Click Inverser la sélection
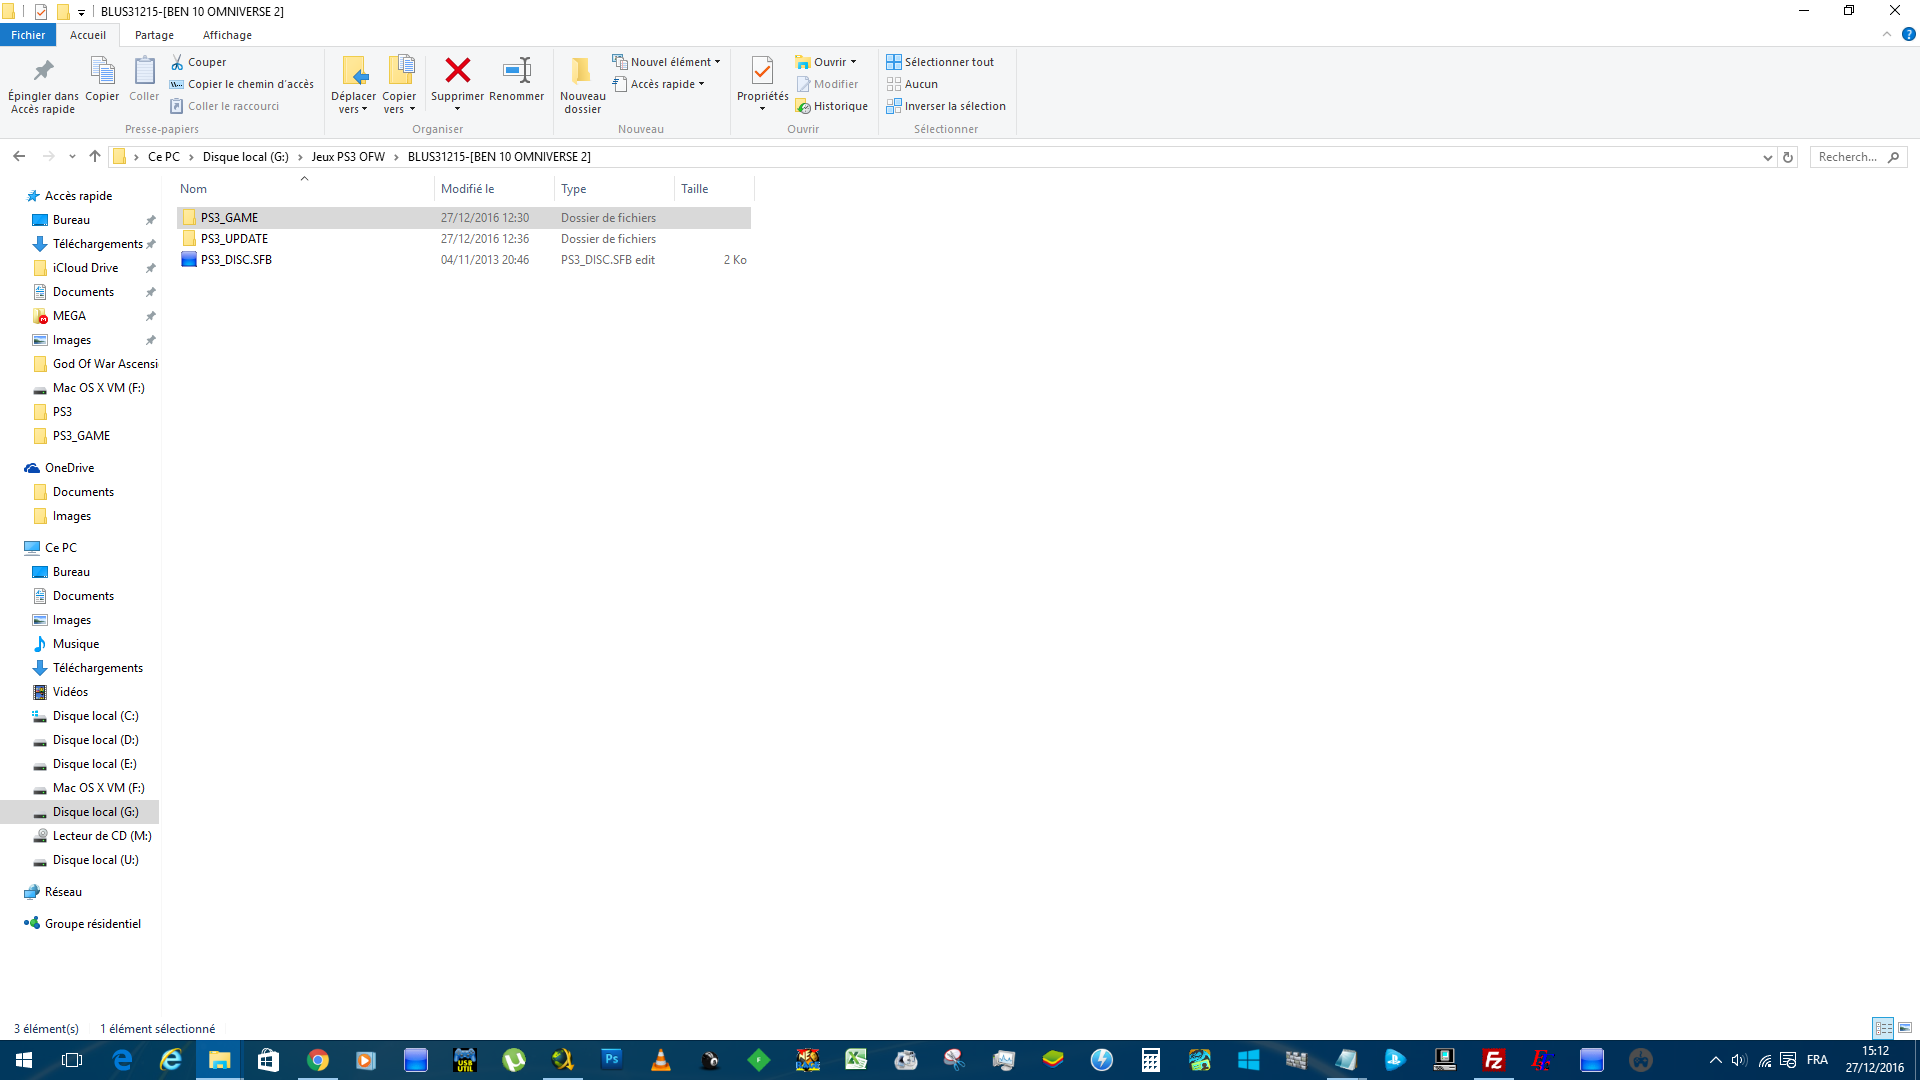This screenshot has width=1920, height=1080. pyautogui.click(x=946, y=106)
